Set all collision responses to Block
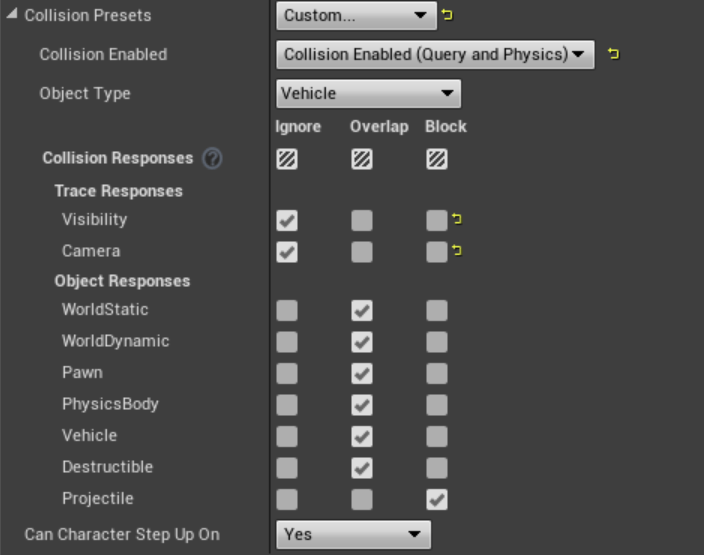The image size is (704, 555). (436, 158)
